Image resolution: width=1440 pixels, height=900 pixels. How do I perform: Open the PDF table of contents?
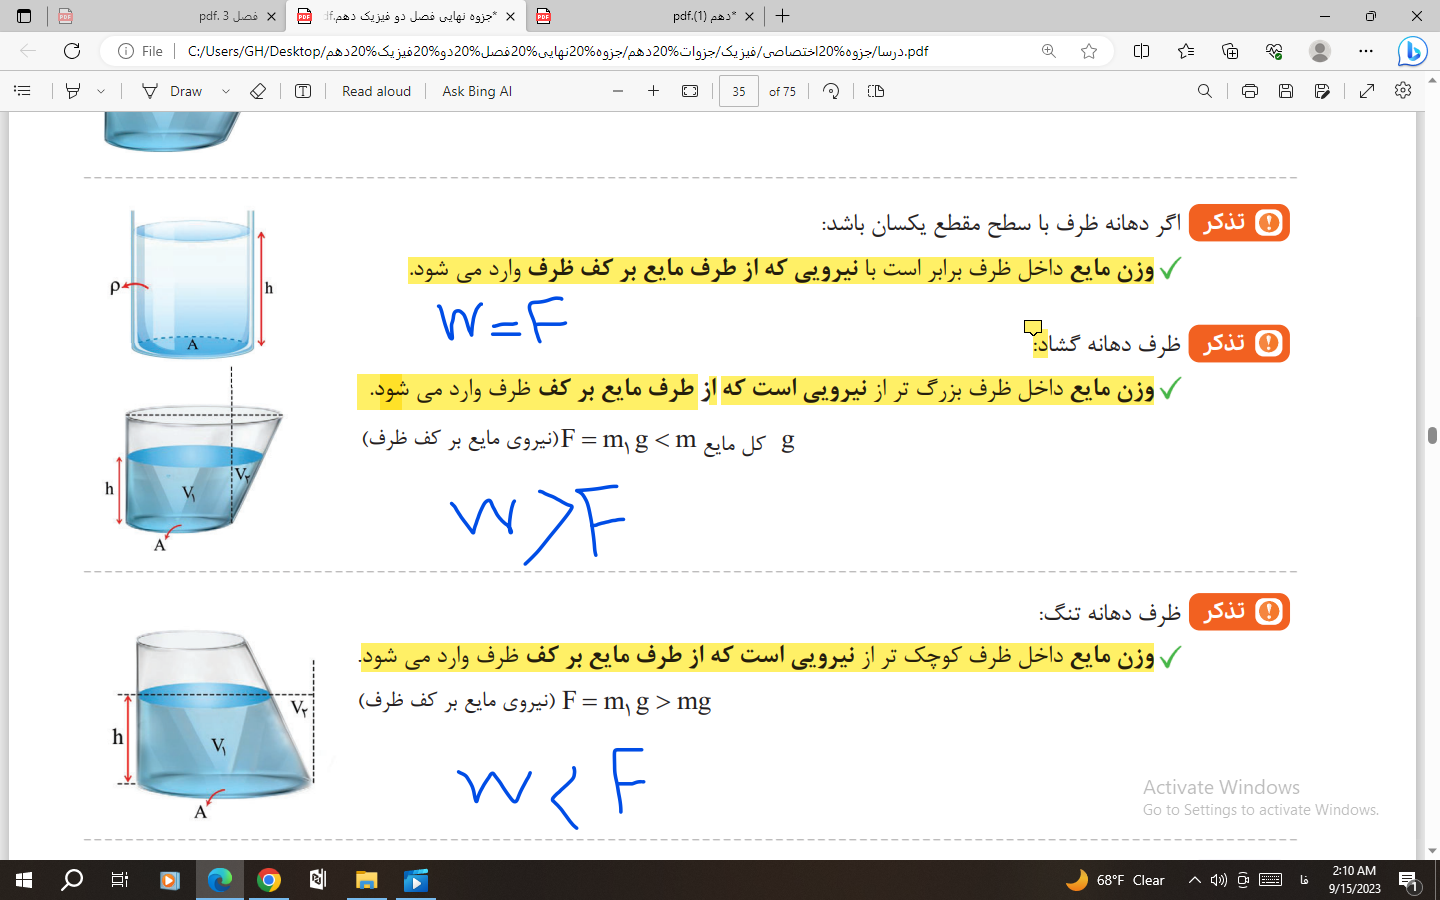click(x=22, y=91)
